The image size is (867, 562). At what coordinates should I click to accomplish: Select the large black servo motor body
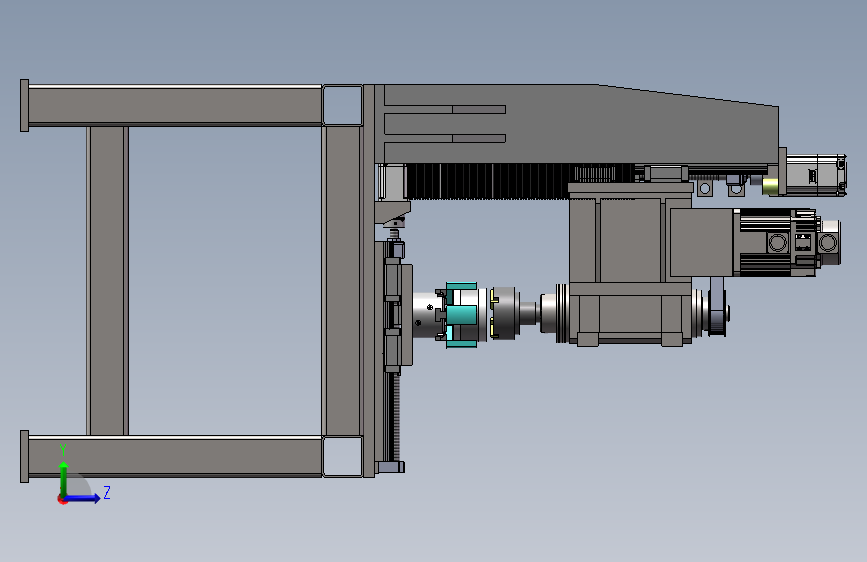point(774,242)
